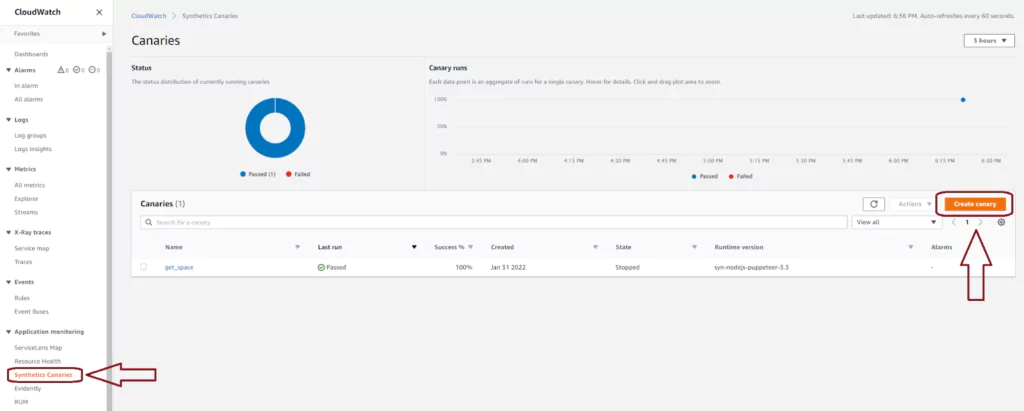Open In alarm in the sidebar
The image size is (1024, 411).
coord(26,86)
